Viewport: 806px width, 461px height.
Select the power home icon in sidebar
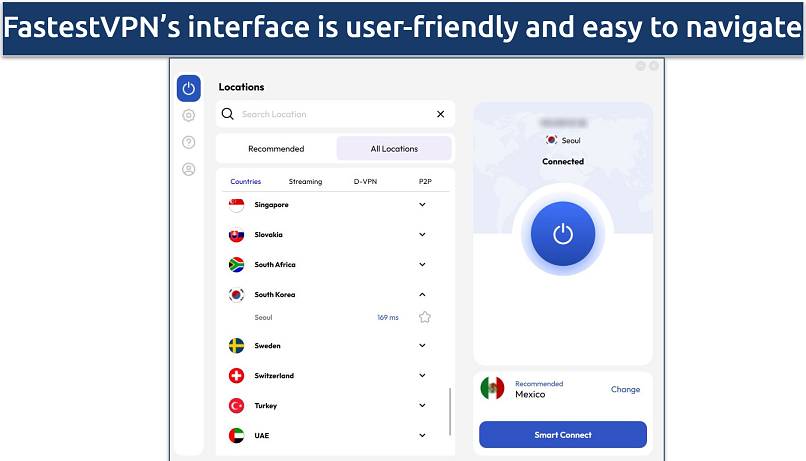tap(188, 88)
